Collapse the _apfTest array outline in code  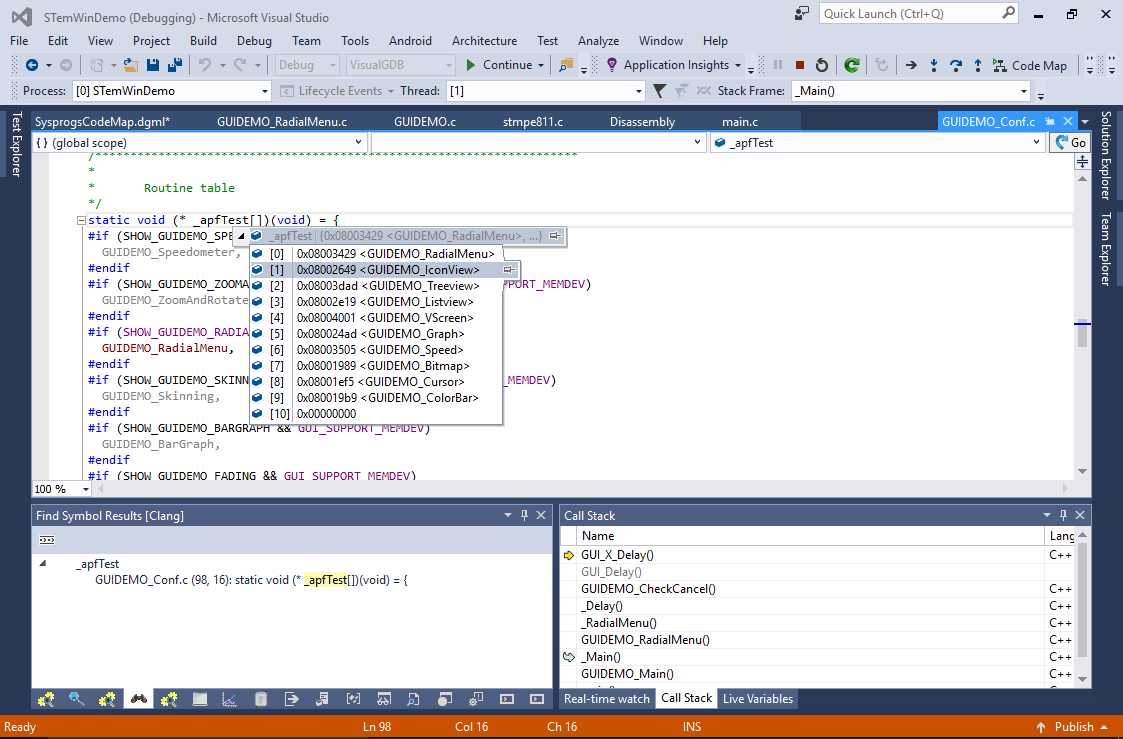[x=81, y=220]
